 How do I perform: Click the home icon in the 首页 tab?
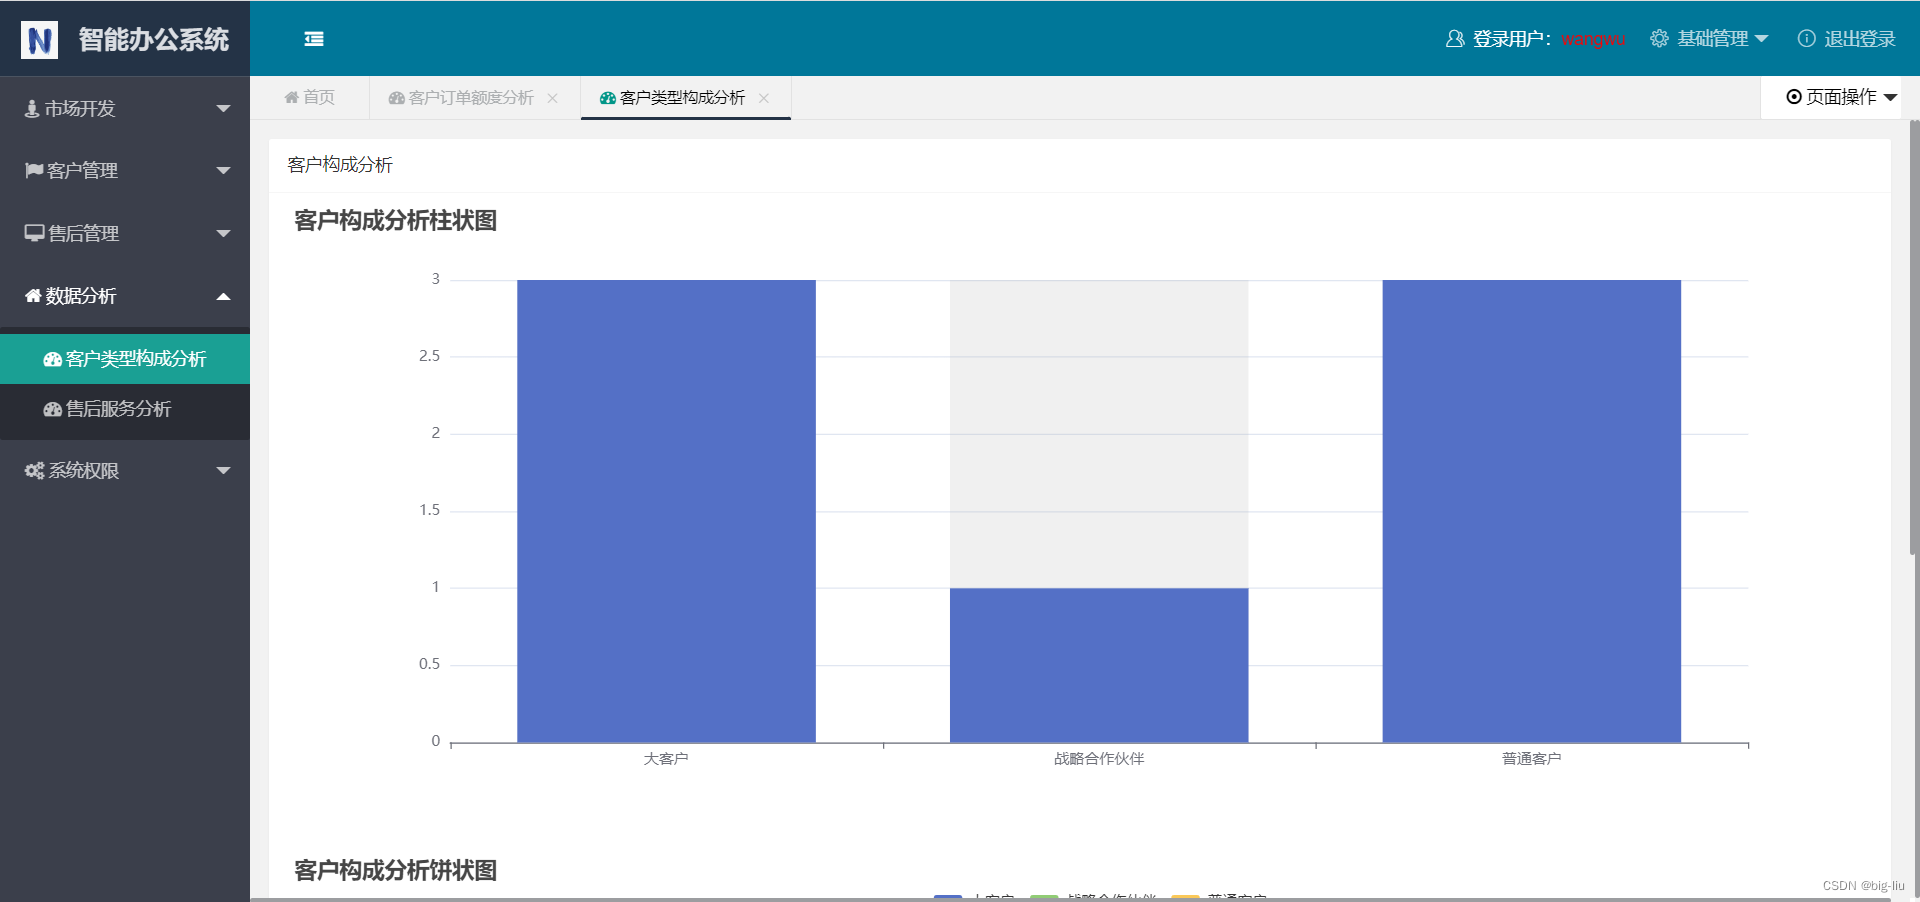[x=291, y=97]
